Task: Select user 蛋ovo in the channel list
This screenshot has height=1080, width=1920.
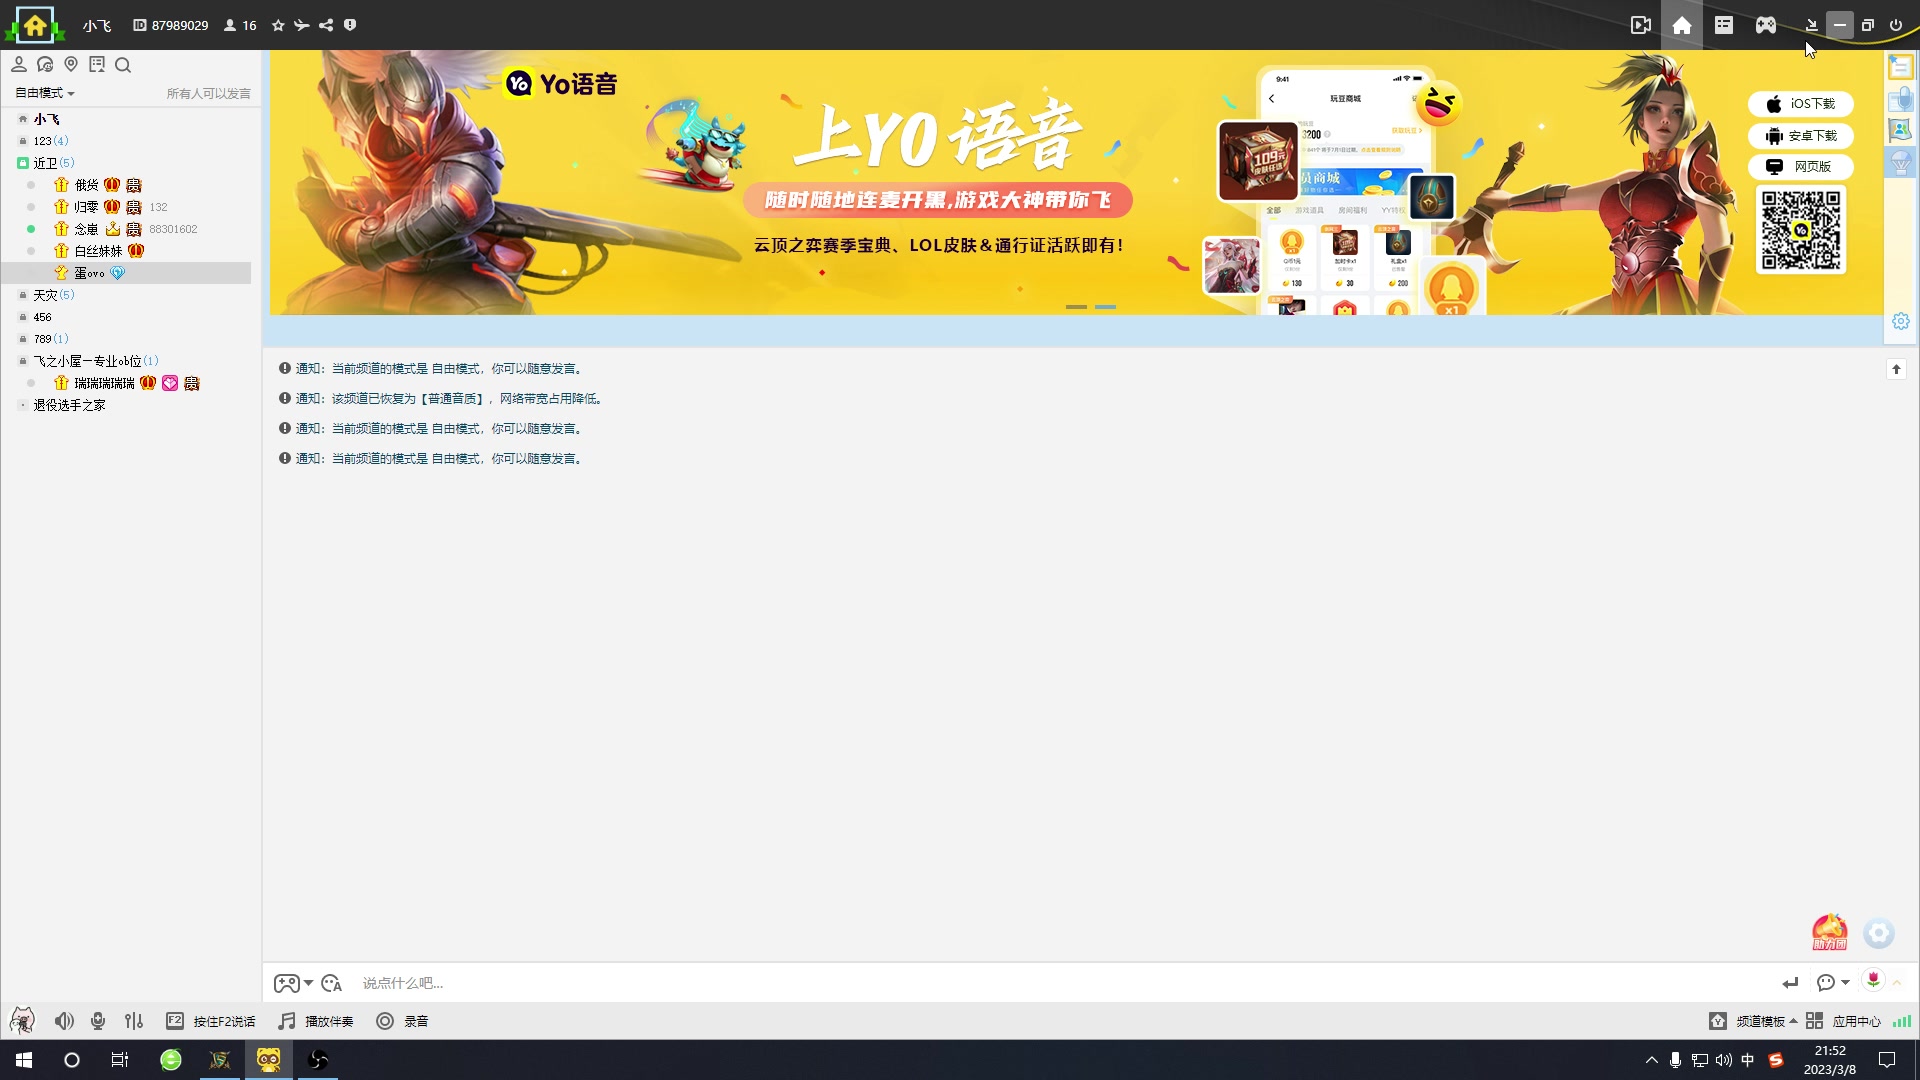Action: tap(89, 273)
